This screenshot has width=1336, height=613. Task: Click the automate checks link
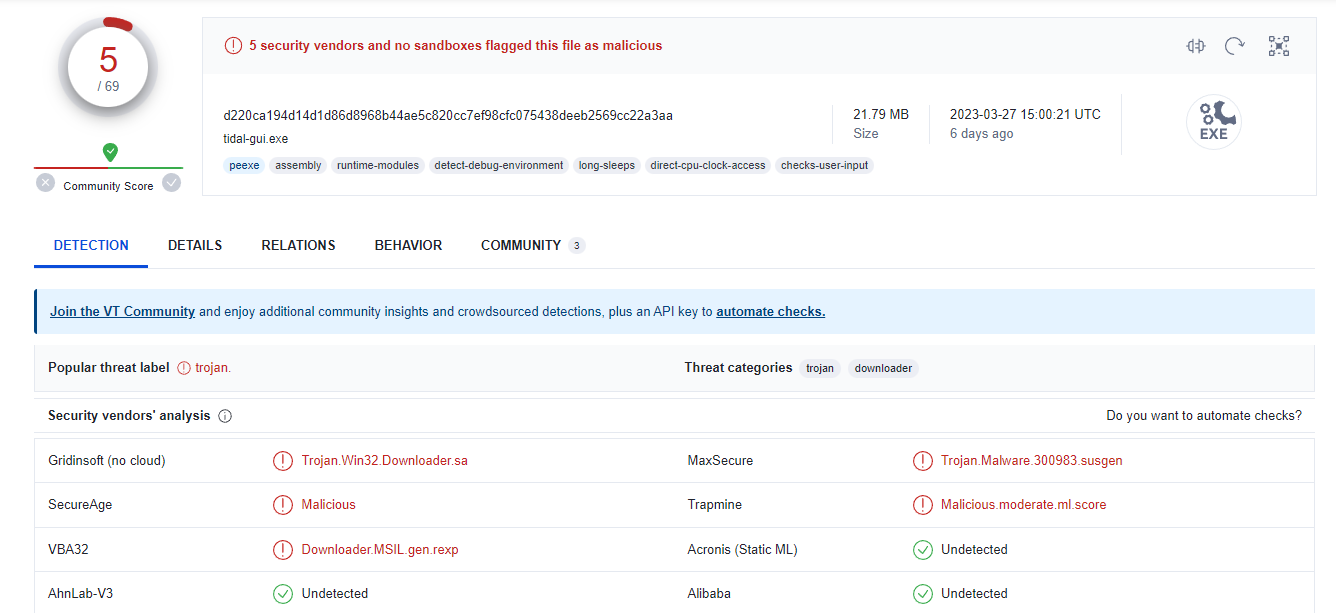pos(770,311)
